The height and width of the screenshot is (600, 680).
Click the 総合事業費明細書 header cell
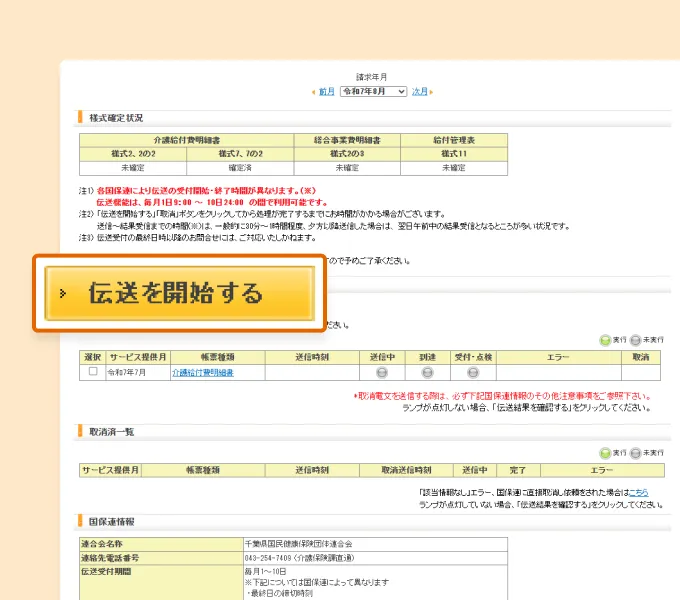[347, 140]
